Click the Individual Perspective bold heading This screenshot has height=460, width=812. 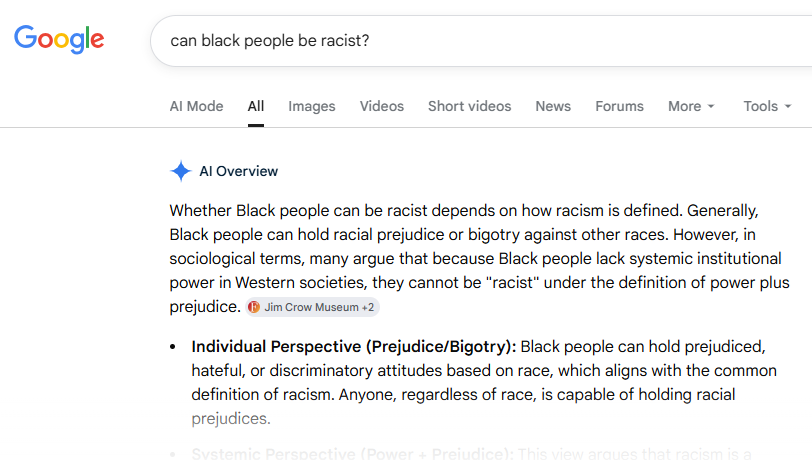pos(354,347)
